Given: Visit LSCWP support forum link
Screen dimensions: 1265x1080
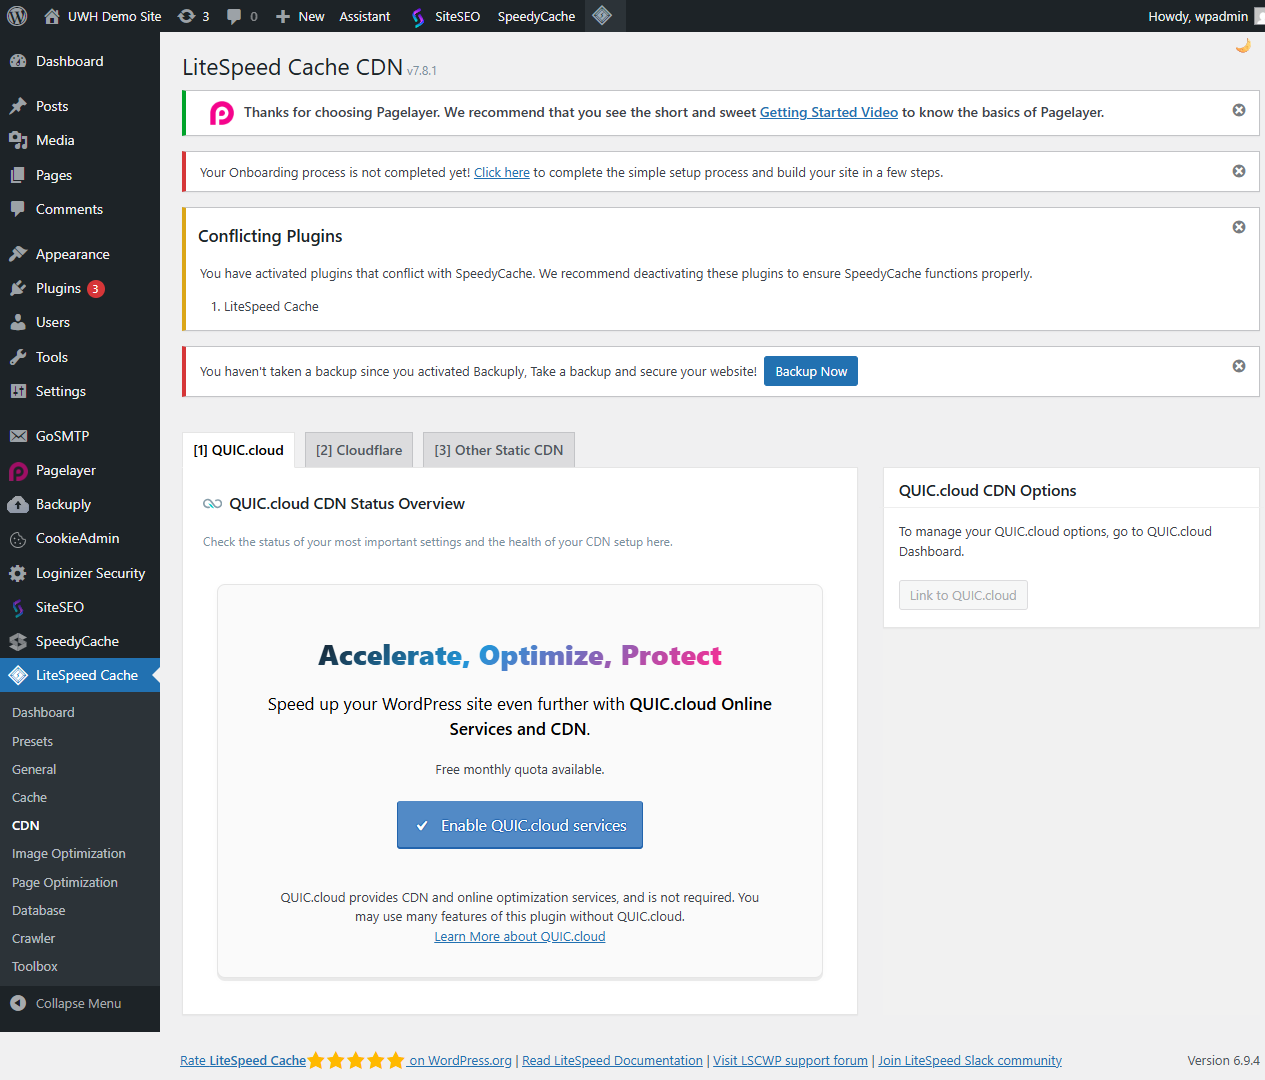Looking at the screenshot, I should (790, 1060).
